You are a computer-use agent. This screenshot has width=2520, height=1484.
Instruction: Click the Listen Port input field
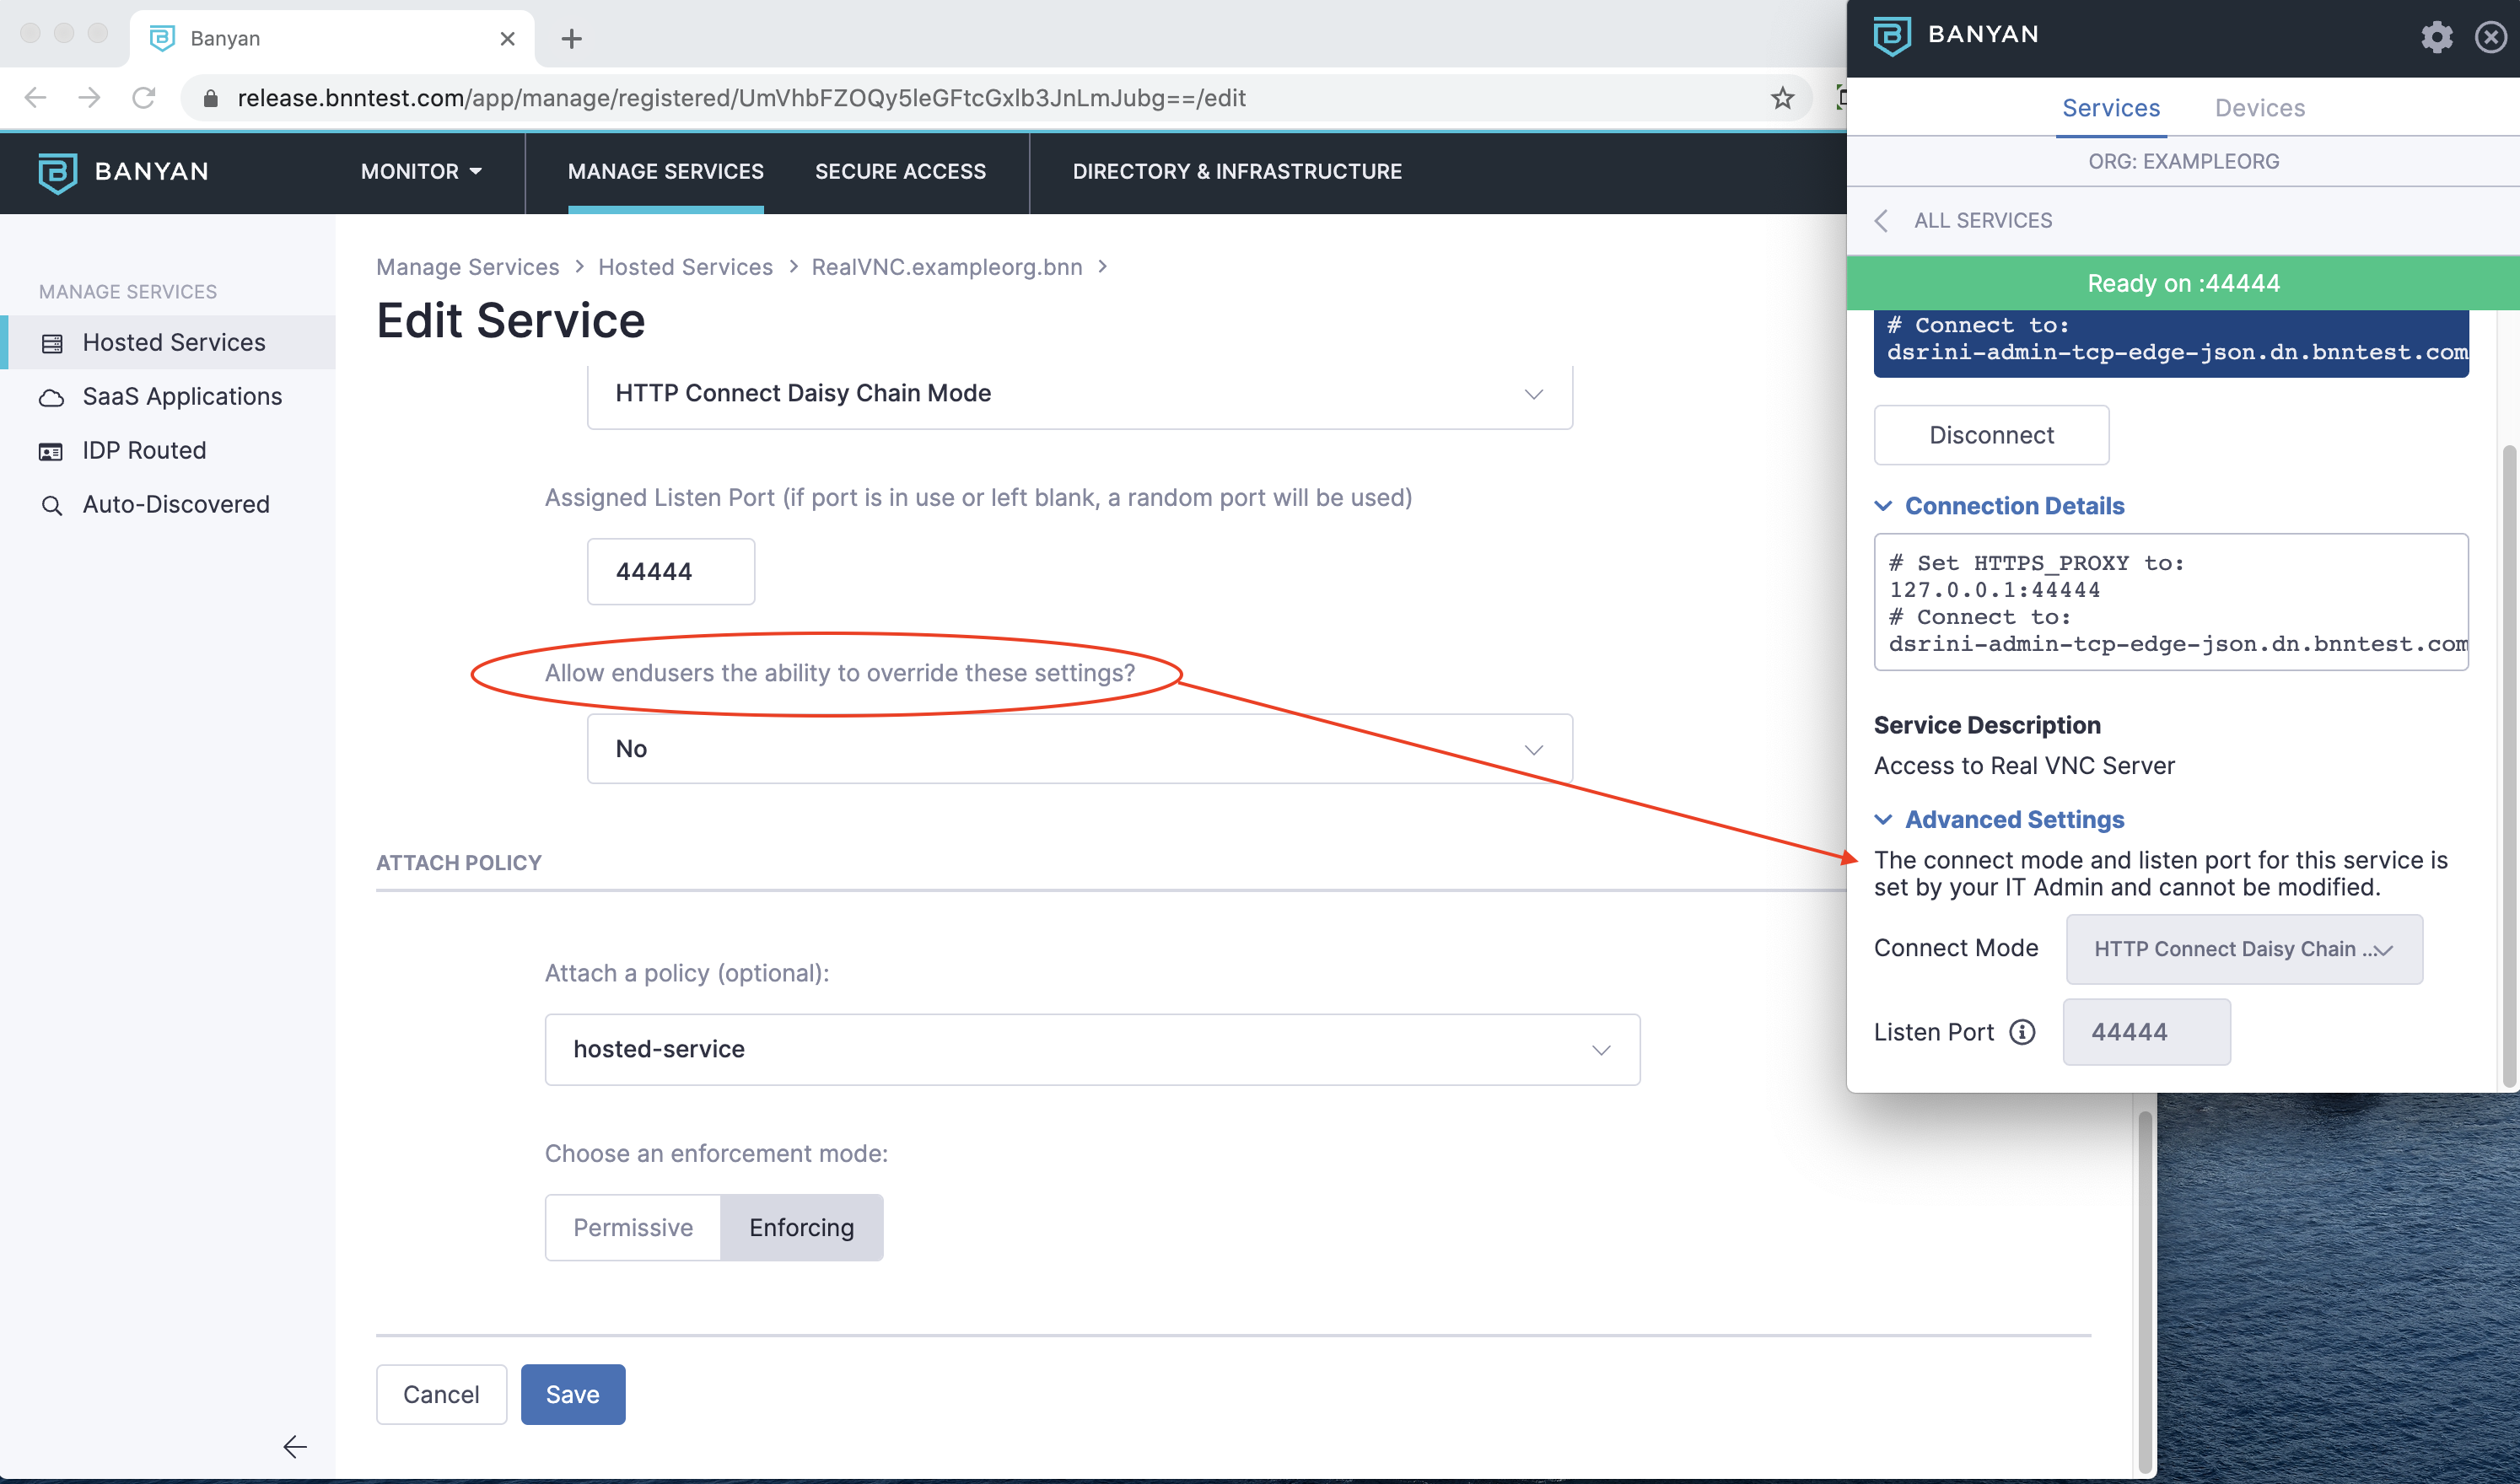[x=2144, y=1032]
